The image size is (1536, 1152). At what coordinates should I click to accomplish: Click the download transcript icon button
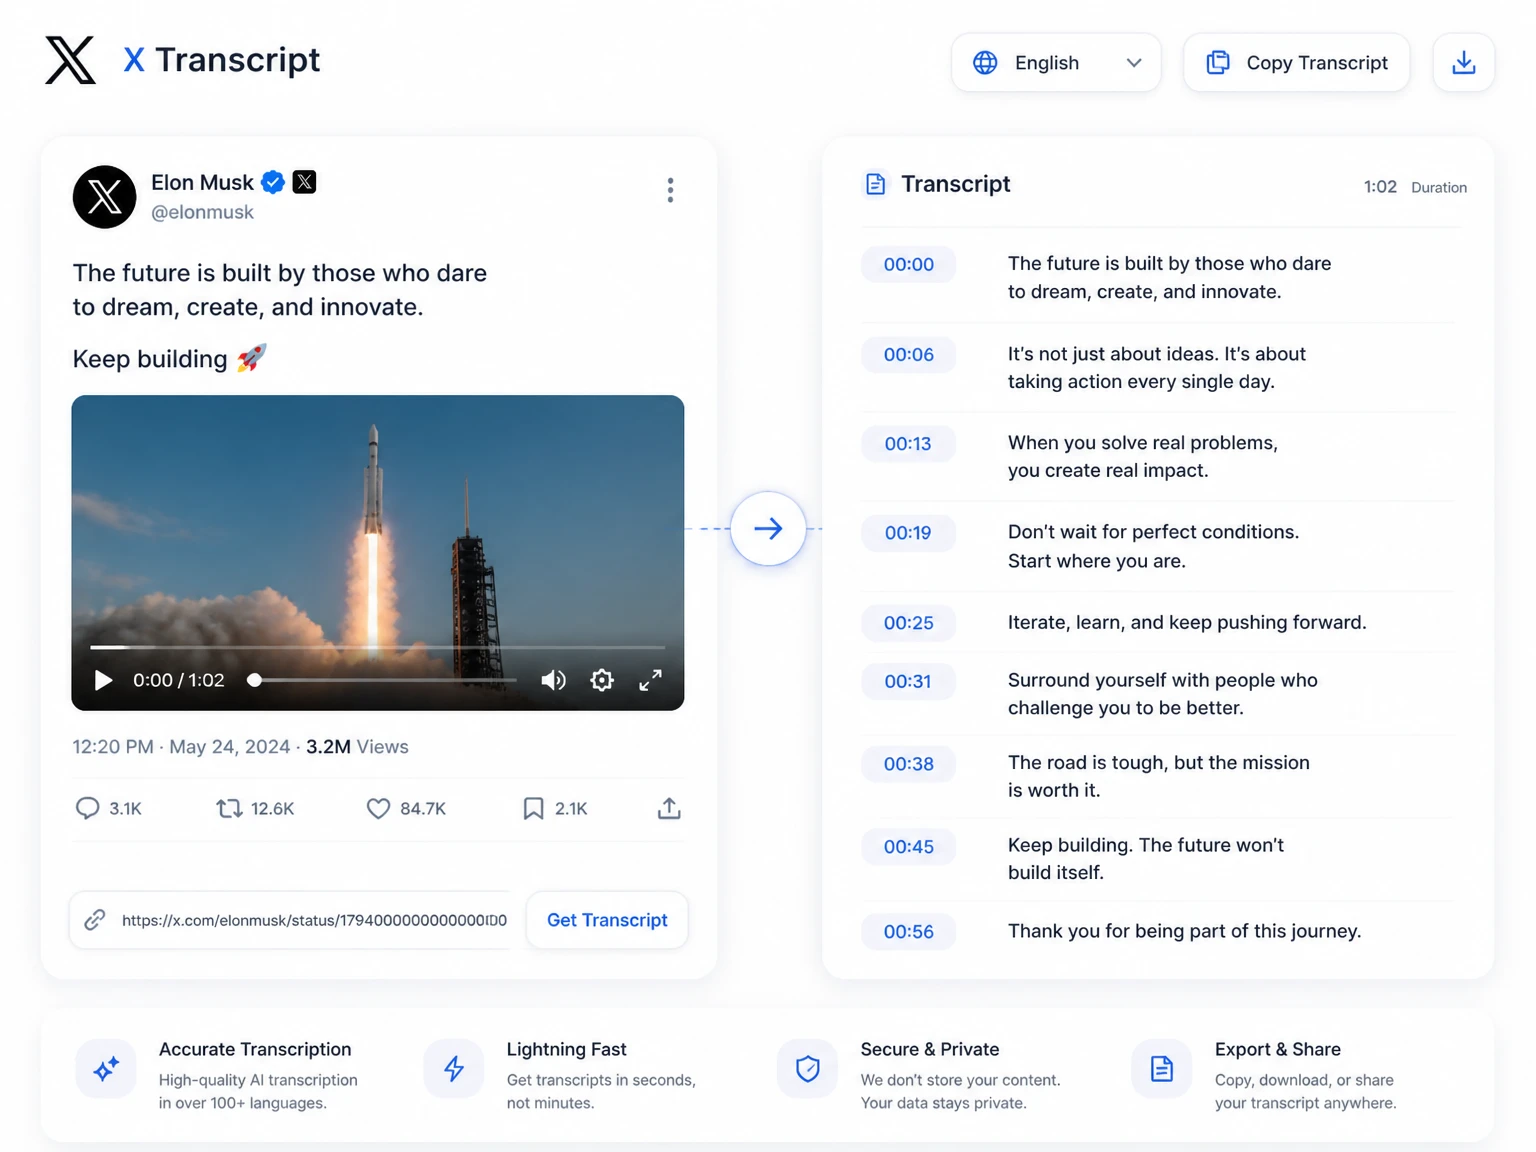tap(1464, 62)
